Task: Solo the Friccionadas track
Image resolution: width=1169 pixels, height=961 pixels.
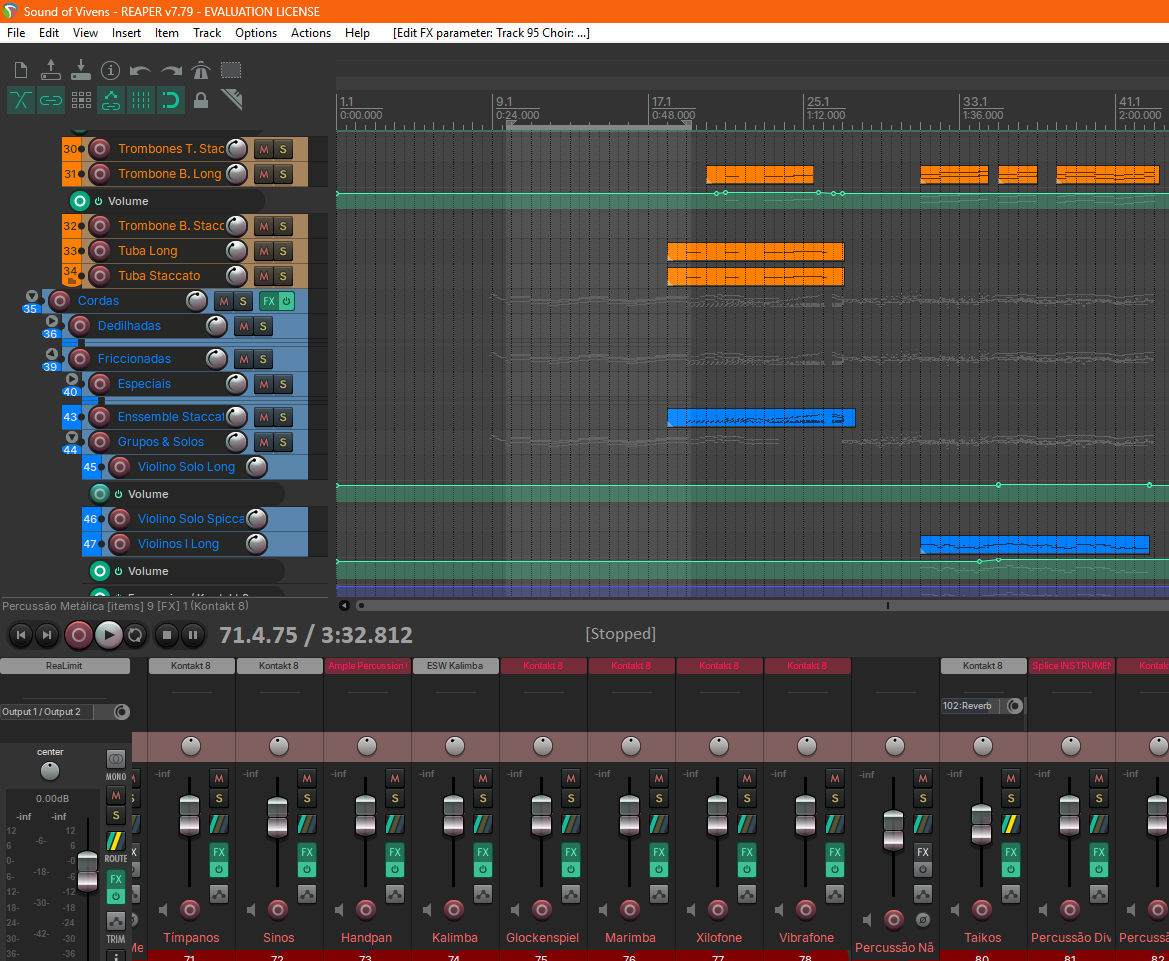Action: click(x=263, y=359)
